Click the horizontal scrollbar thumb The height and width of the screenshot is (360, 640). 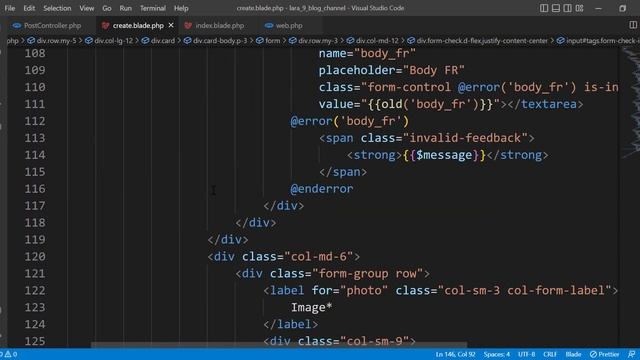click(279, 345)
